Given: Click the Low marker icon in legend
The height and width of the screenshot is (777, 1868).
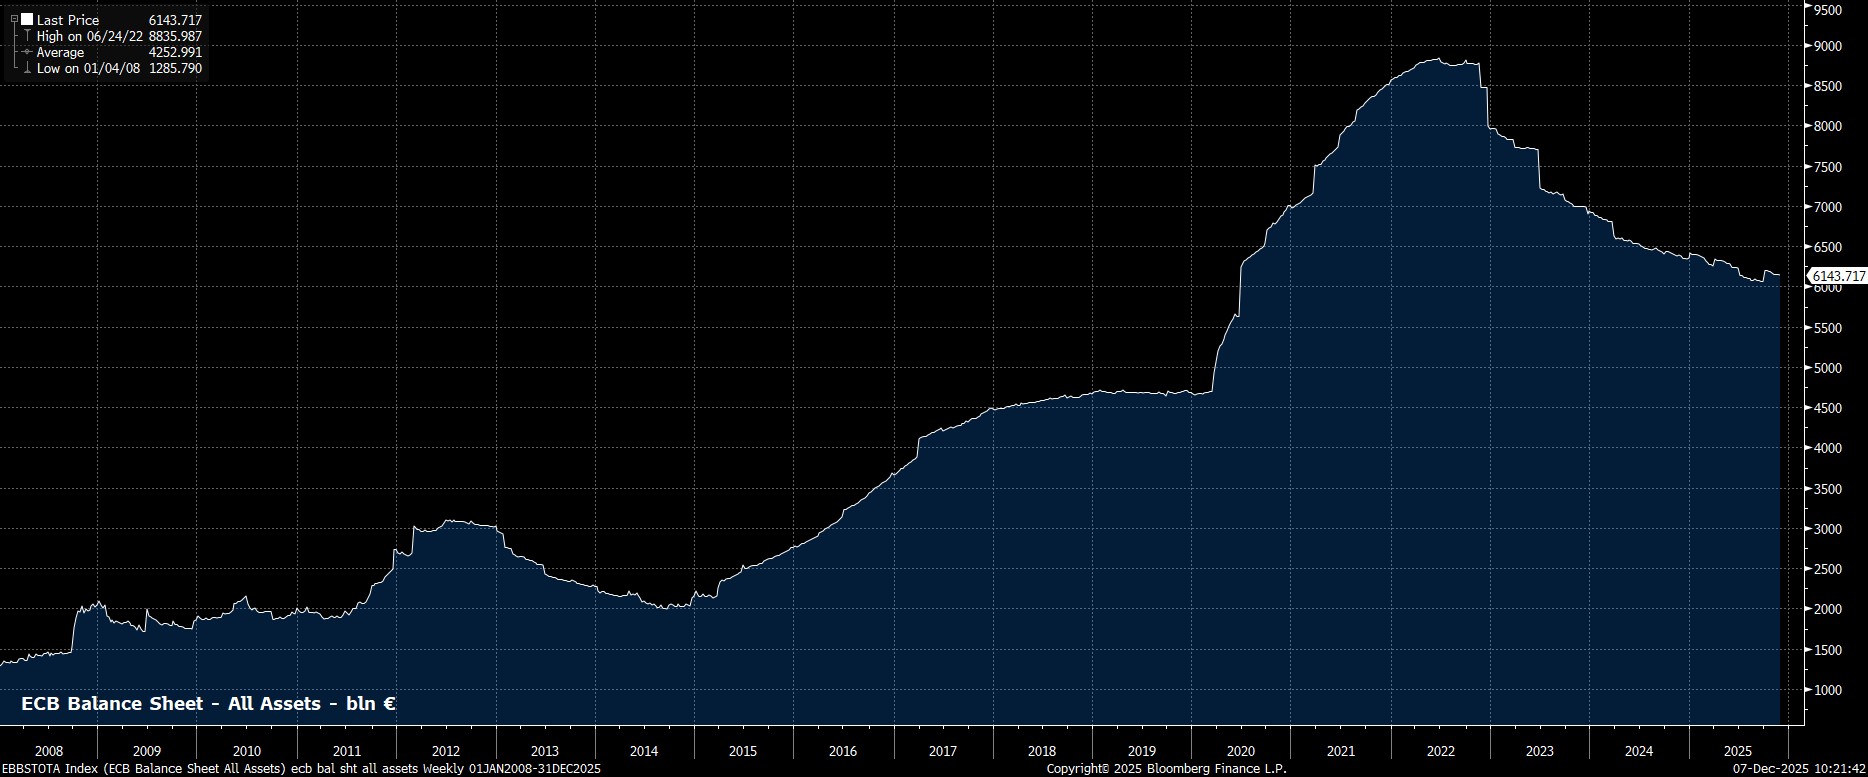Looking at the screenshot, I should coord(27,69).
